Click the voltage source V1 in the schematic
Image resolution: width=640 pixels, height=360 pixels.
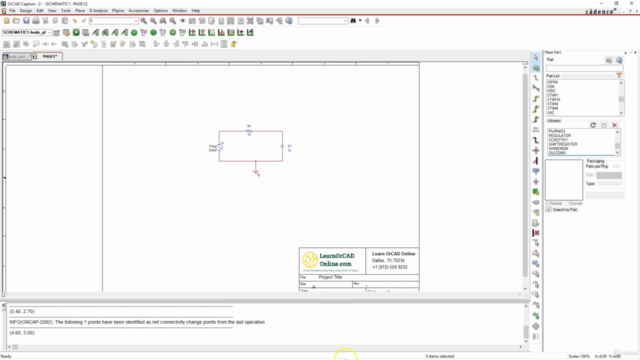tap(219, 147)
